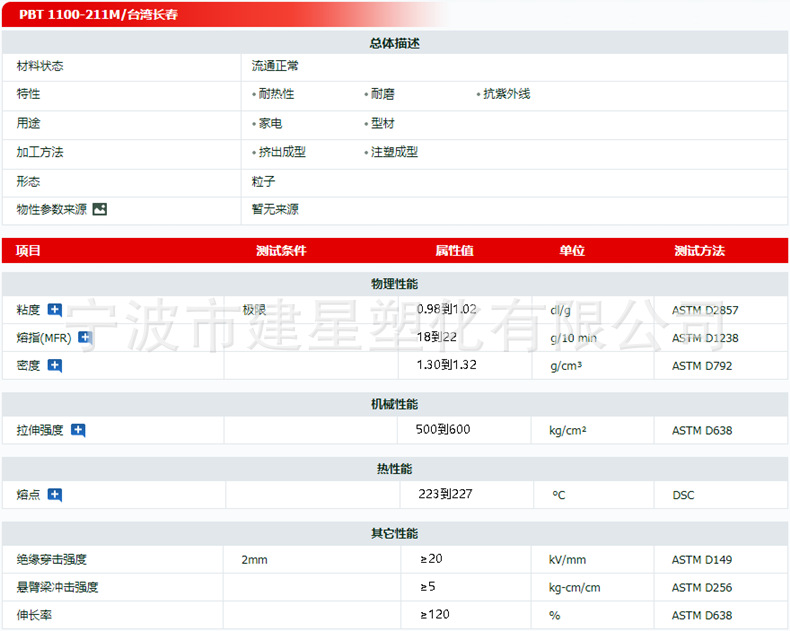This screenshot has width=790, height=631.
Task: Click the 加工方法 row label
Action: point(40,152)
